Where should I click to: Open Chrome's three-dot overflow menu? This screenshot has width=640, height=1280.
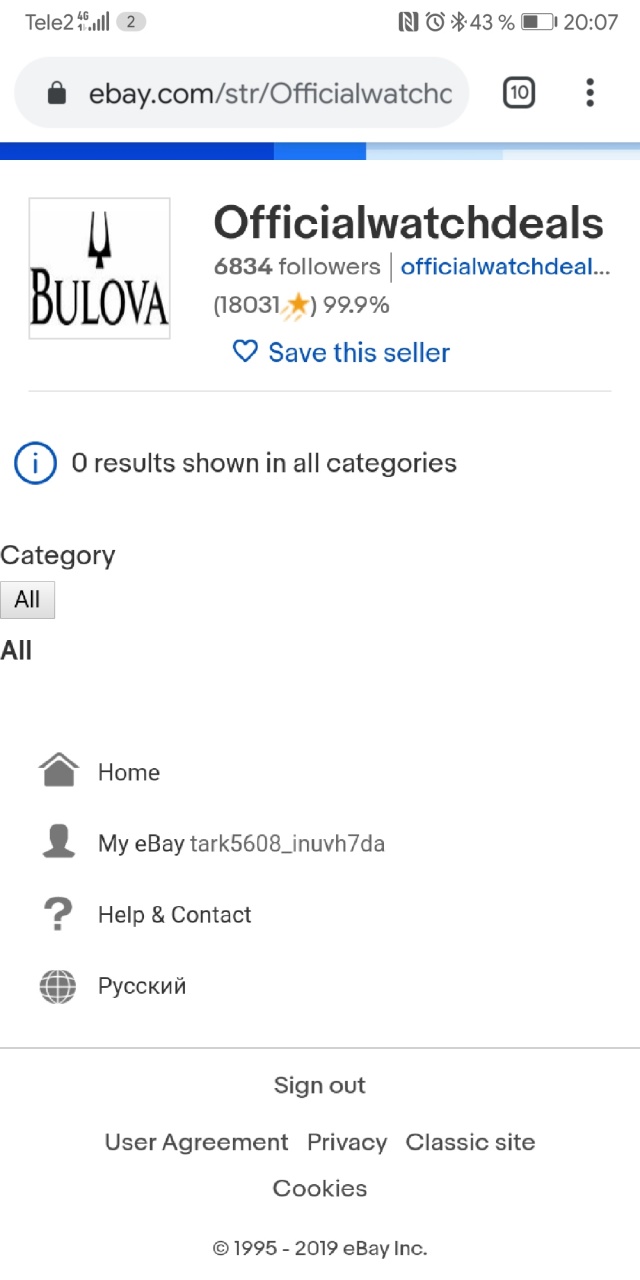click(590, 94)
